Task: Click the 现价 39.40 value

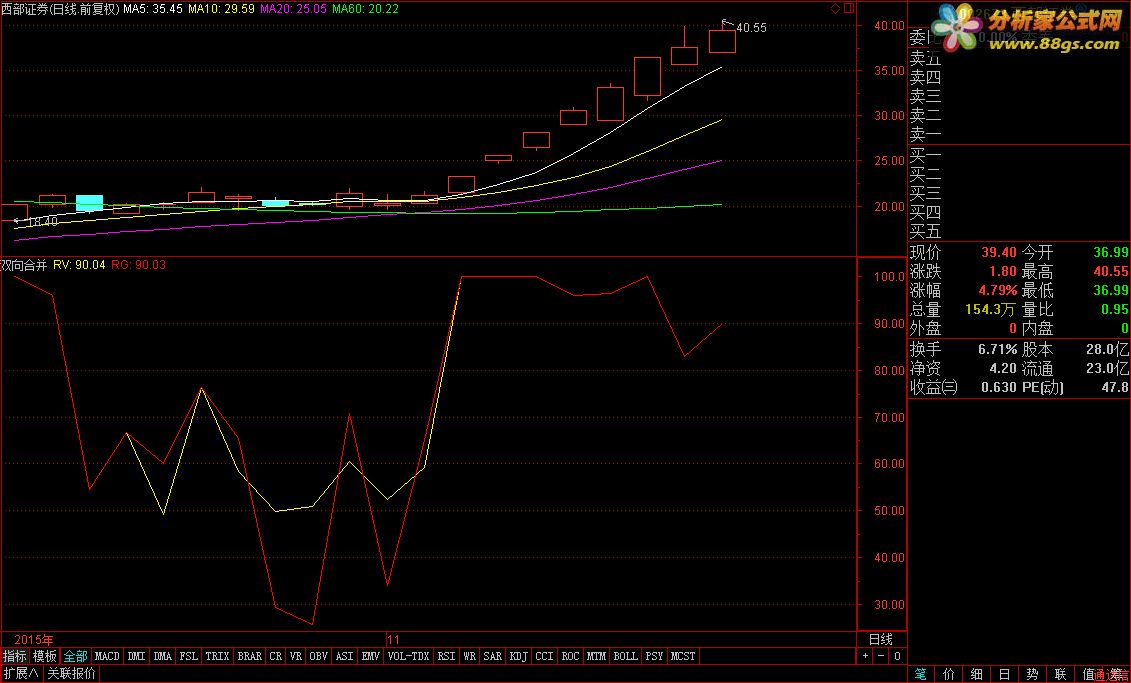Action: [998, 252]
